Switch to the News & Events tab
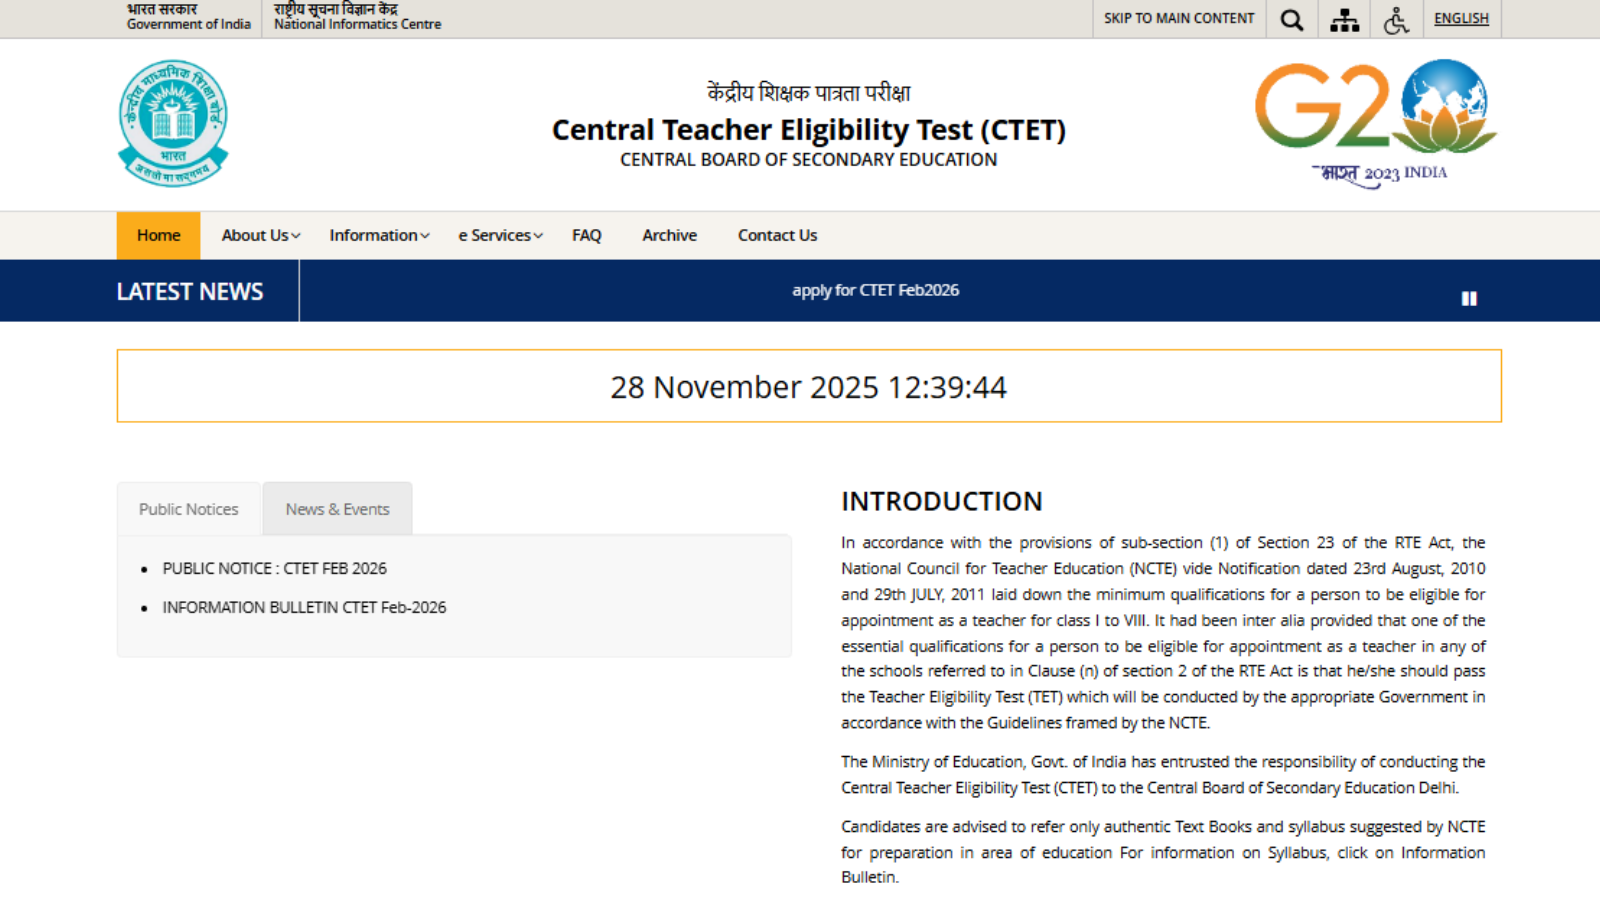This screenshot has width=1600, height=900. (337, 509)
